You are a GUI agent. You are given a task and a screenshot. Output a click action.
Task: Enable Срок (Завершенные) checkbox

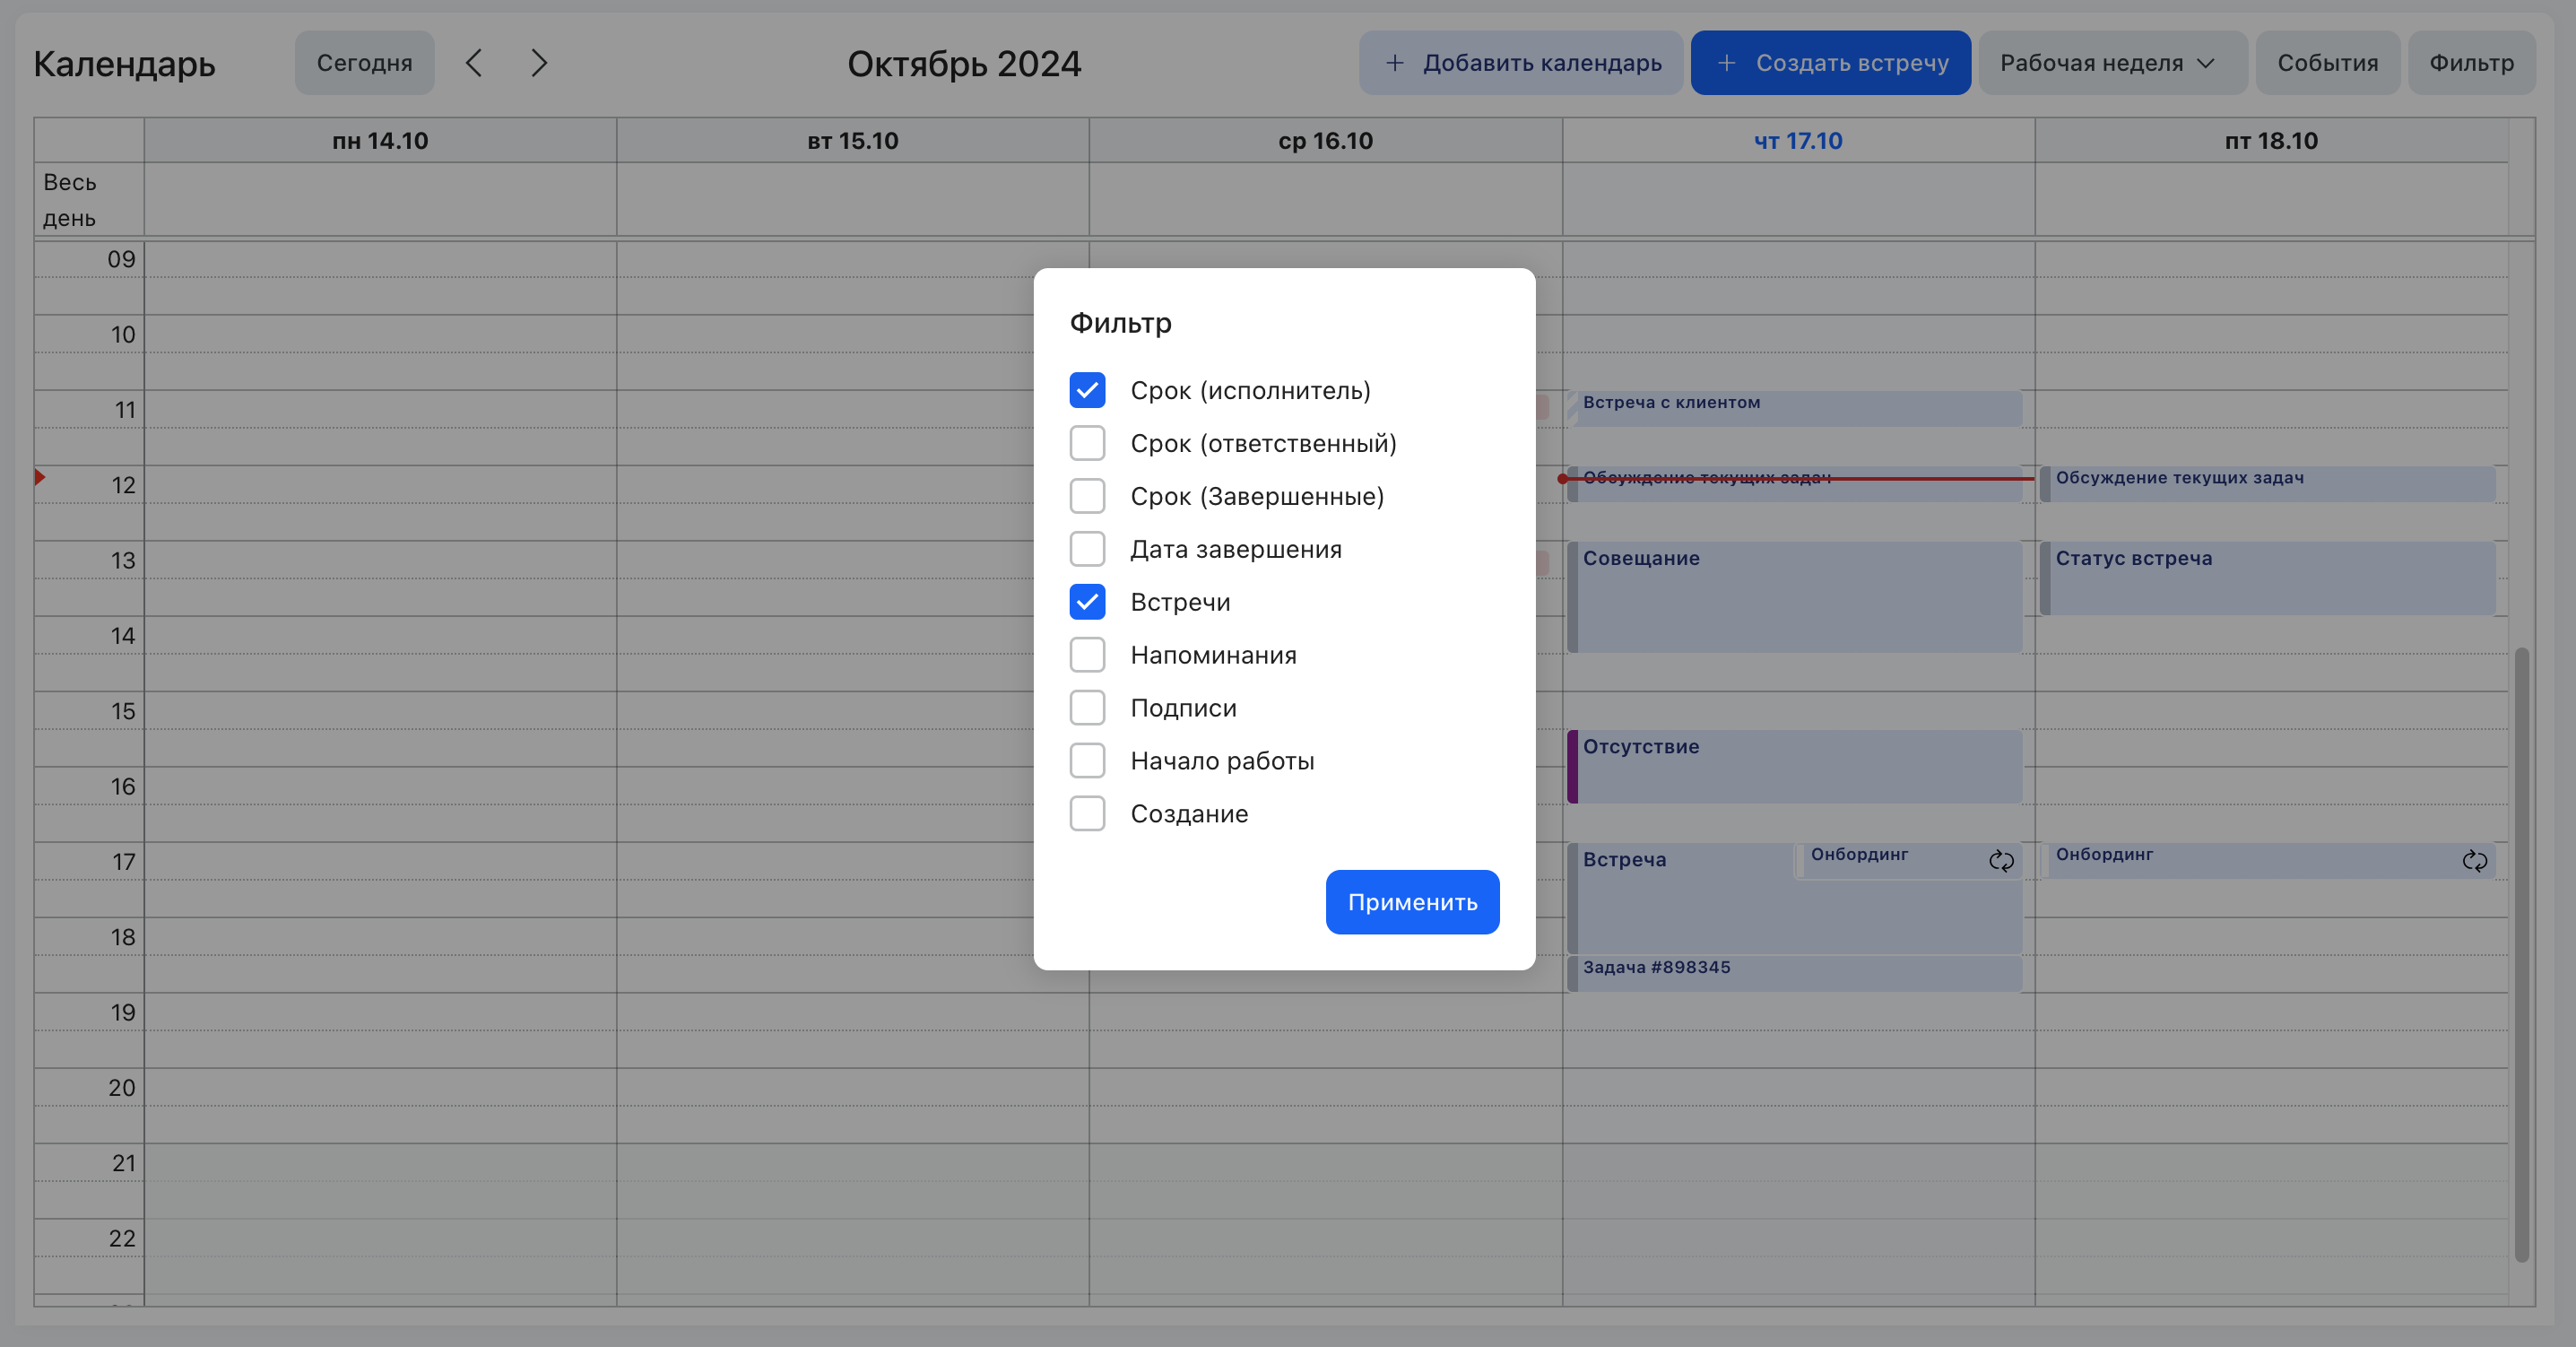[x=1087, y=496]
